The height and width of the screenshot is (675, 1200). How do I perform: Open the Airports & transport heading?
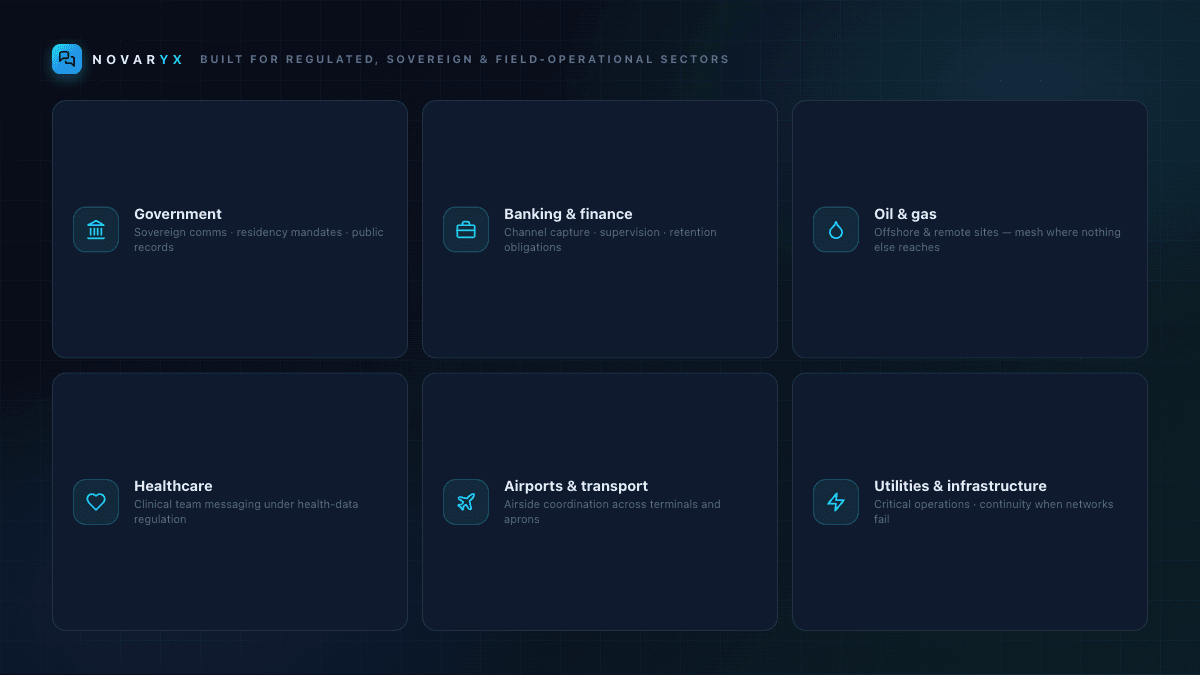point(576,486)
